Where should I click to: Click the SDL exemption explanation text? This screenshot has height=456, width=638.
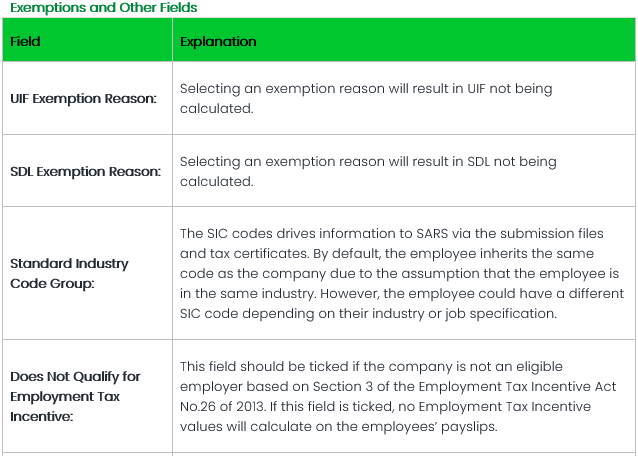(x=368, y=171)
